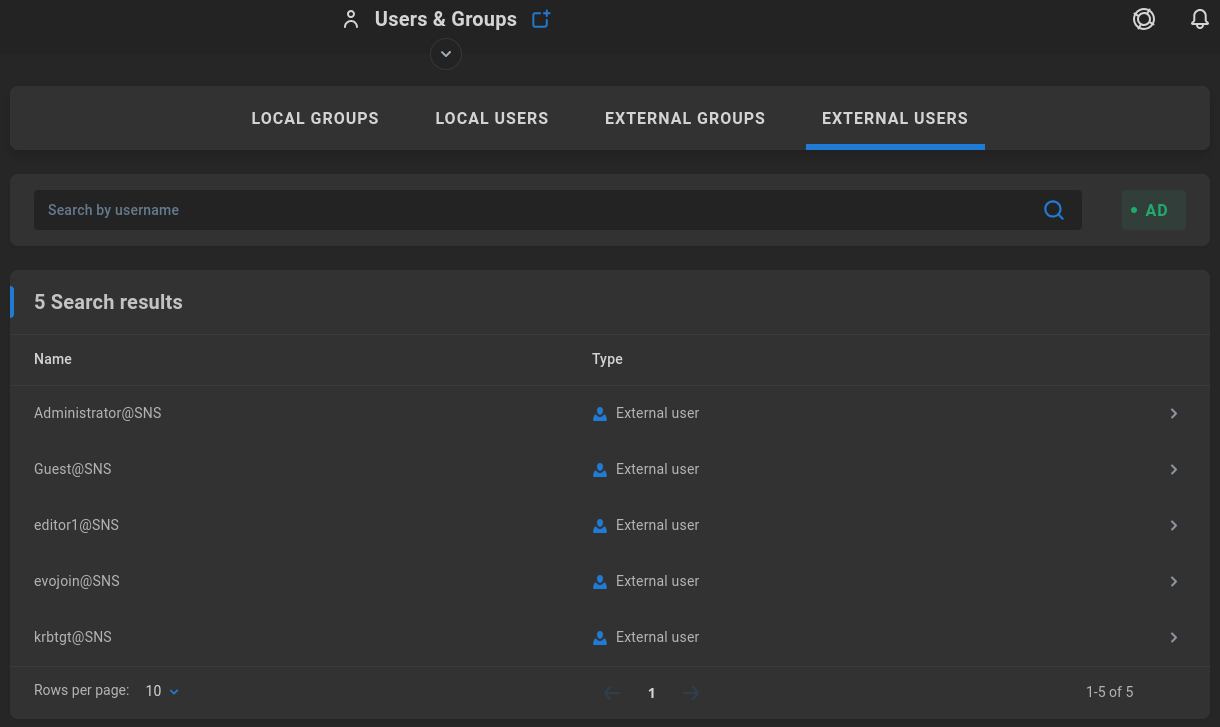Image resolution: width=1220 pixels, height=727 pixels.
Task: Click the user icon in Guest@SNS row
Action: [x=600, y=469]
